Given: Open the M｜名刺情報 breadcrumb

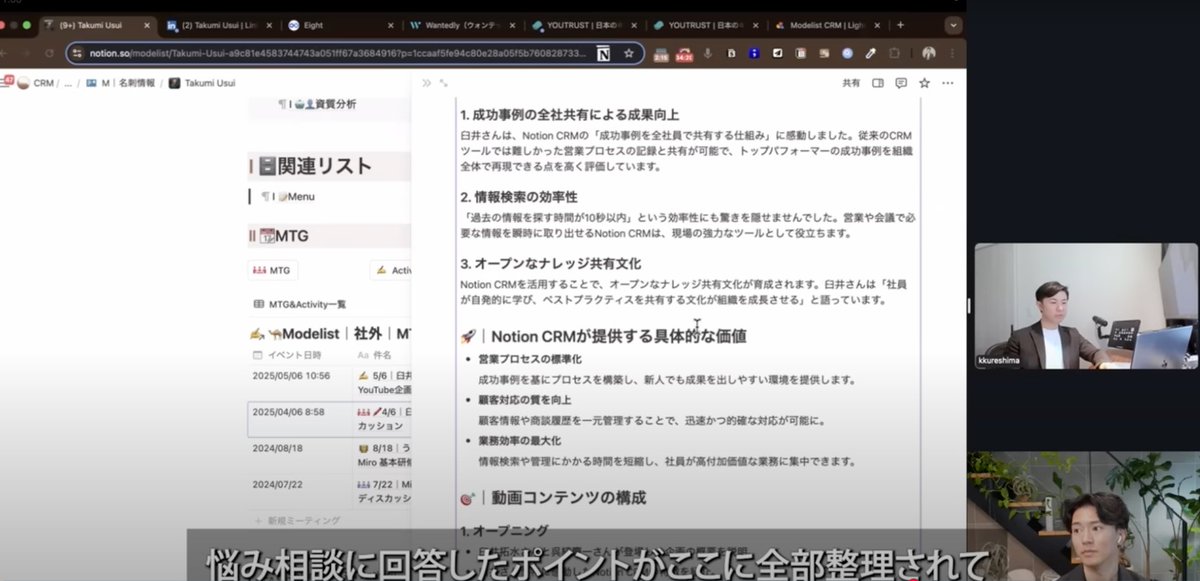Looking at the screenshot, I should [x=120, y=83].
